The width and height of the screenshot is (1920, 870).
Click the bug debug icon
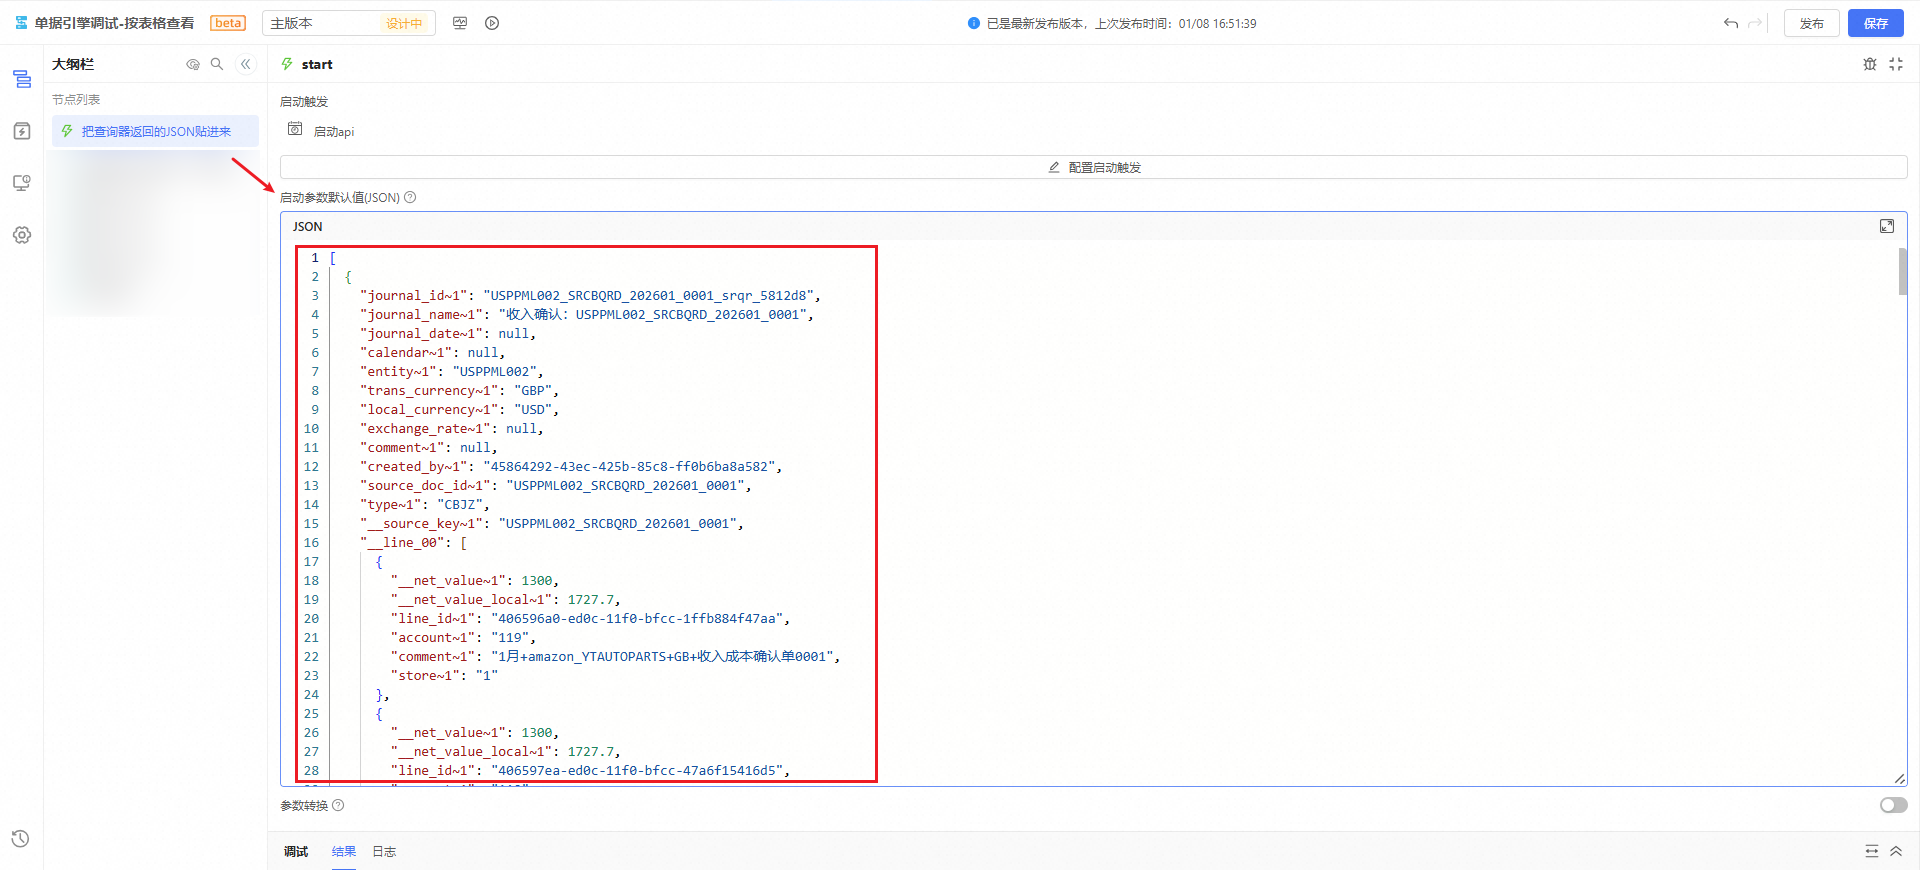coord(1869,64)
